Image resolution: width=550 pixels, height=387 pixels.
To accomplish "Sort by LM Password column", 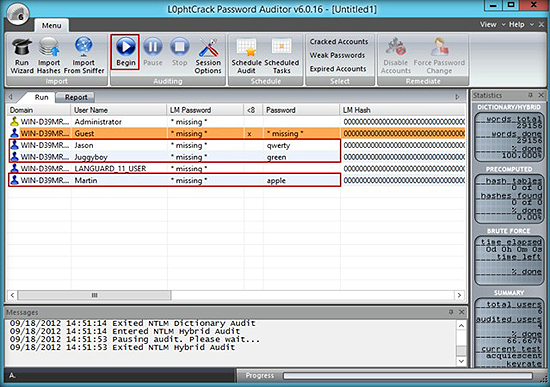I will (x=205, y=110).
